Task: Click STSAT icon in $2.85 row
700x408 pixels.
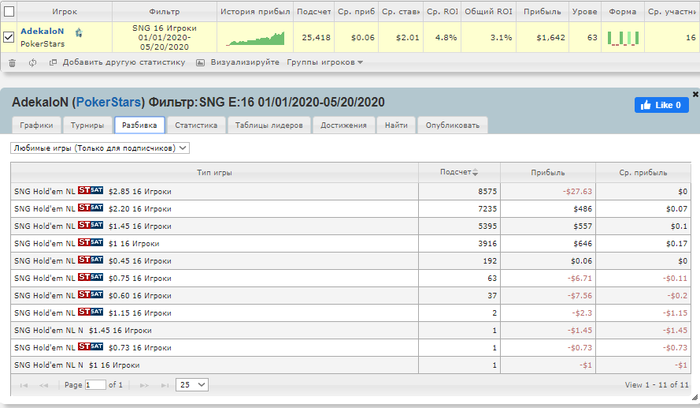Action: 91,190
